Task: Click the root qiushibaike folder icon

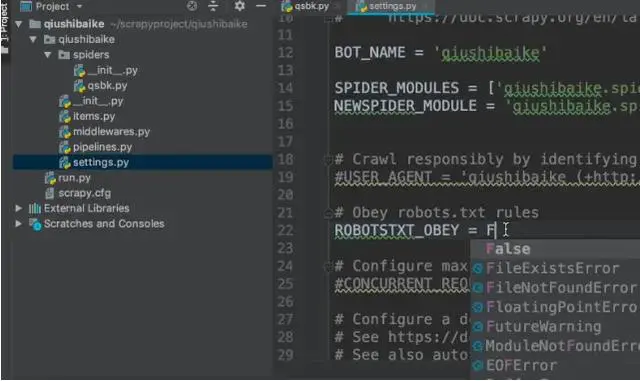Action: pos(35,24)
